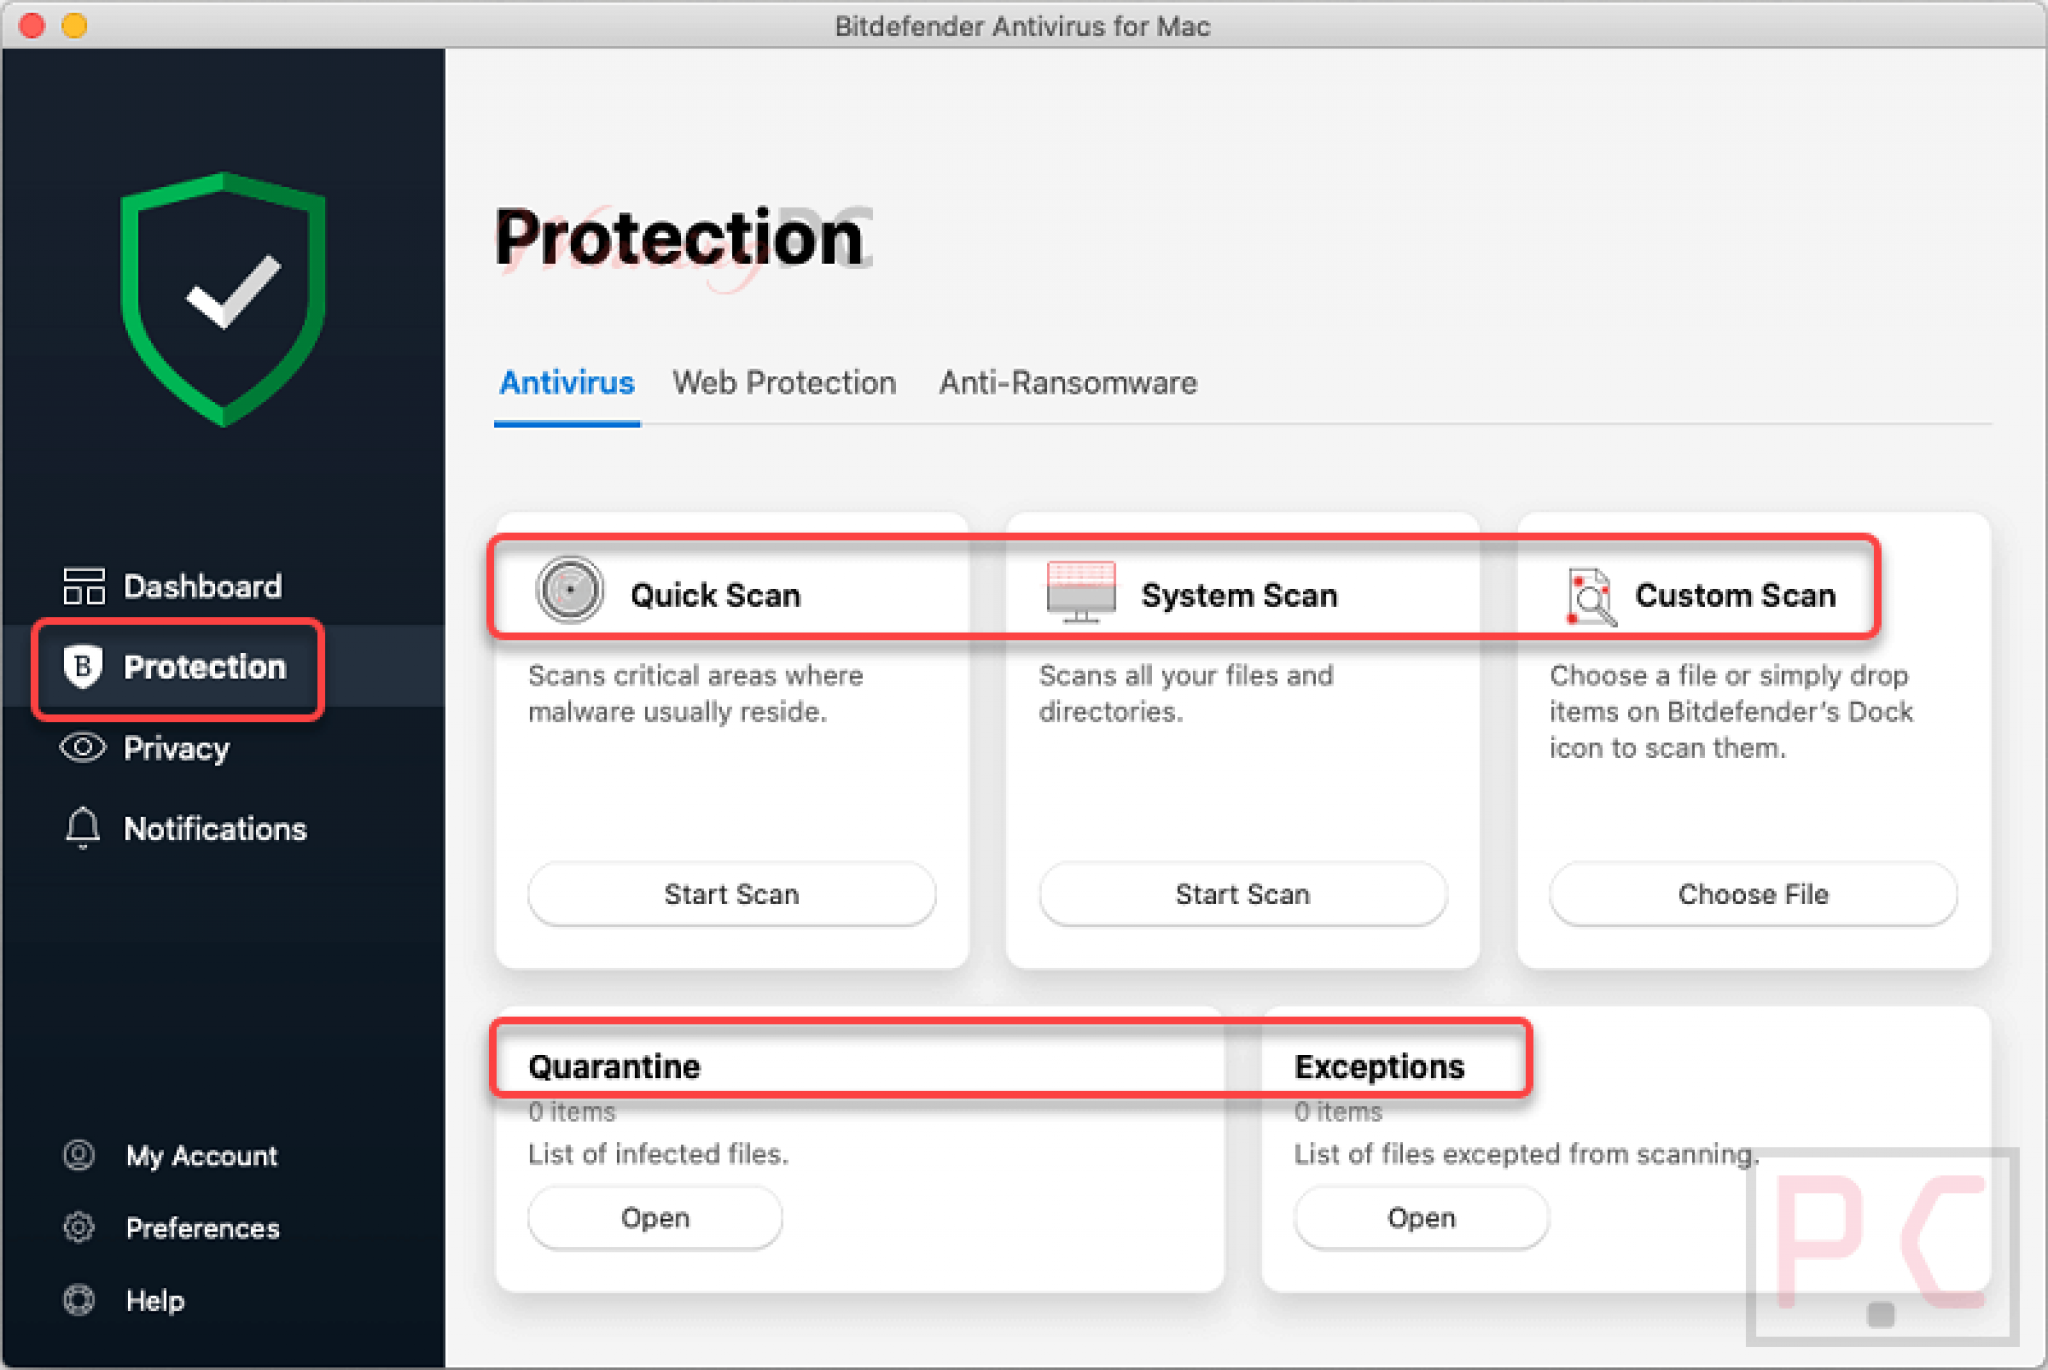The width and height of the screenshot is (2048, 1370).
Task: Start the Quick Scan
Action: coord(732,894)
